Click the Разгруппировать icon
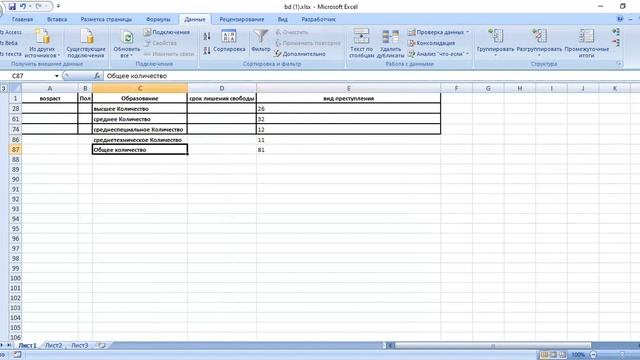This screenshot has width=640, height=360. coord(539,36)
